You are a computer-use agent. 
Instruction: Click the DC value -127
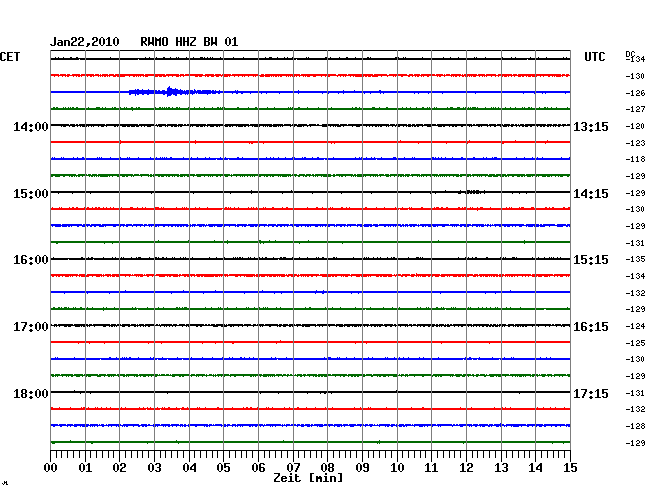[635, 109]
